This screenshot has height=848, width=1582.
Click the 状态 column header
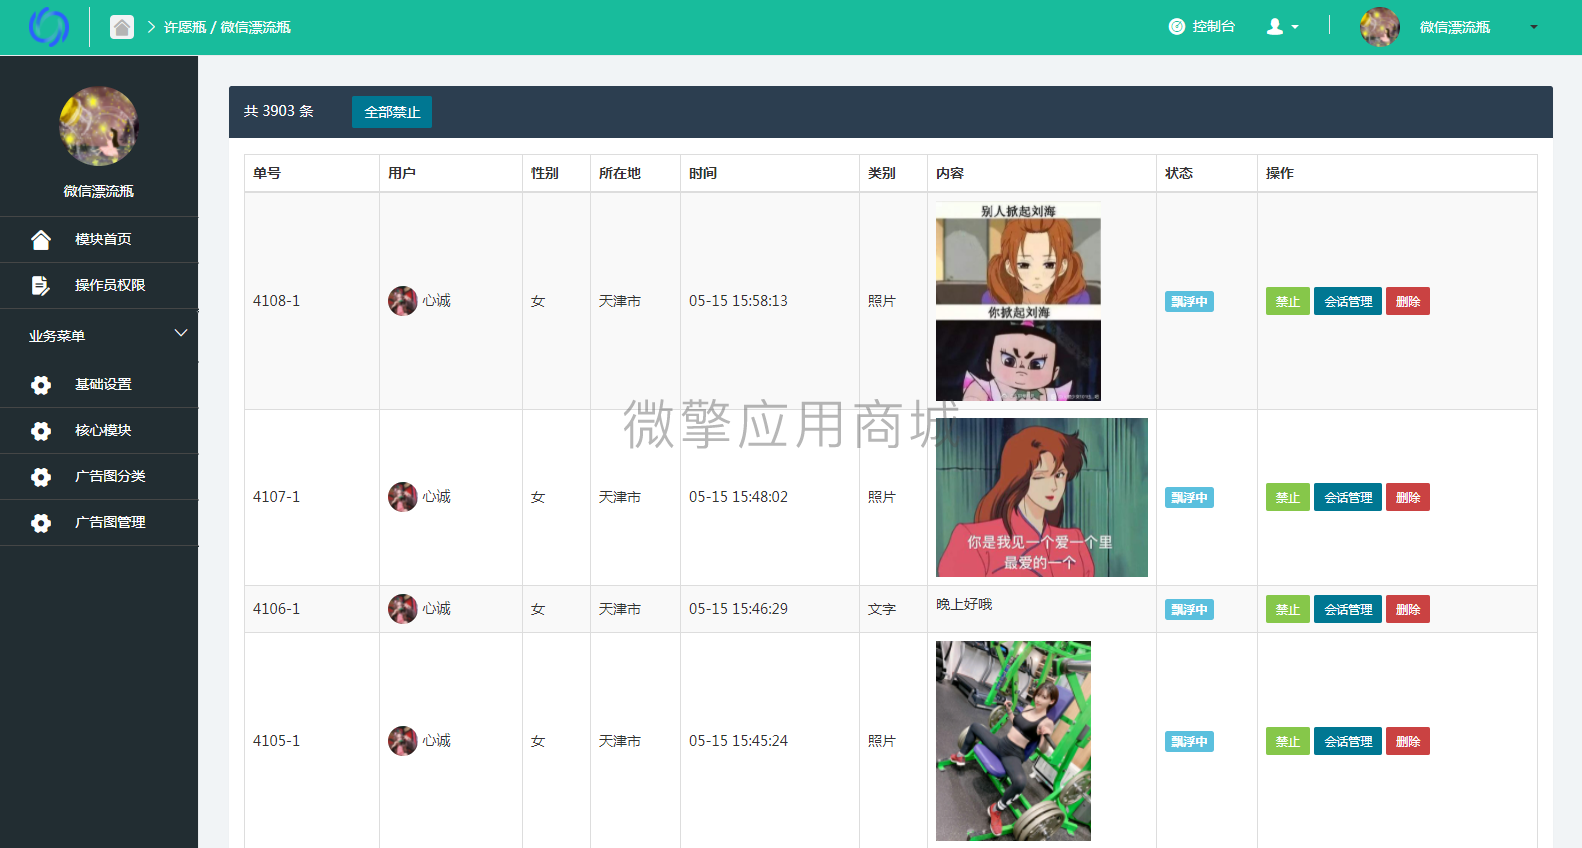(x=1179, y=173)
